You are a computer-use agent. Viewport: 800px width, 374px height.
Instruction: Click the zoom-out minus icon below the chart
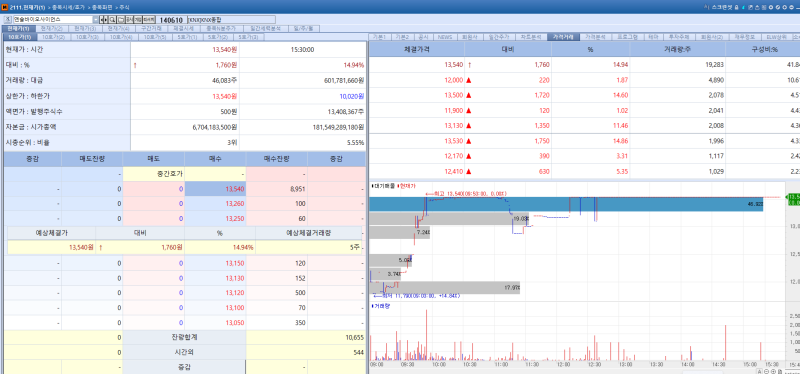(x=766, y=371)
